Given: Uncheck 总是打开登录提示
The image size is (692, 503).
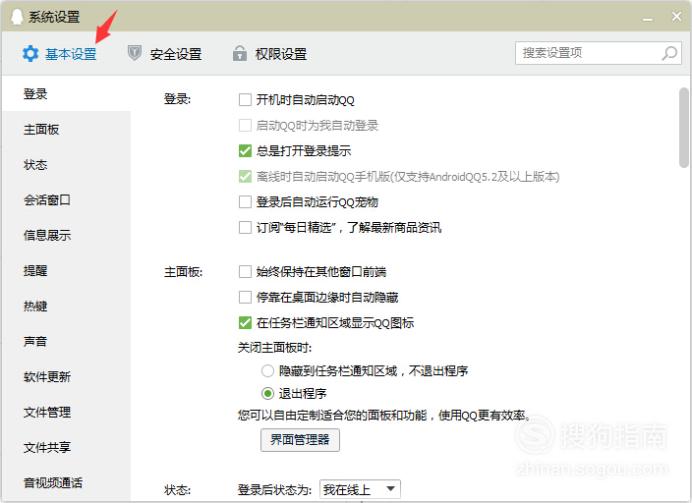Looking at the screenshot, I should pos(245,151).
